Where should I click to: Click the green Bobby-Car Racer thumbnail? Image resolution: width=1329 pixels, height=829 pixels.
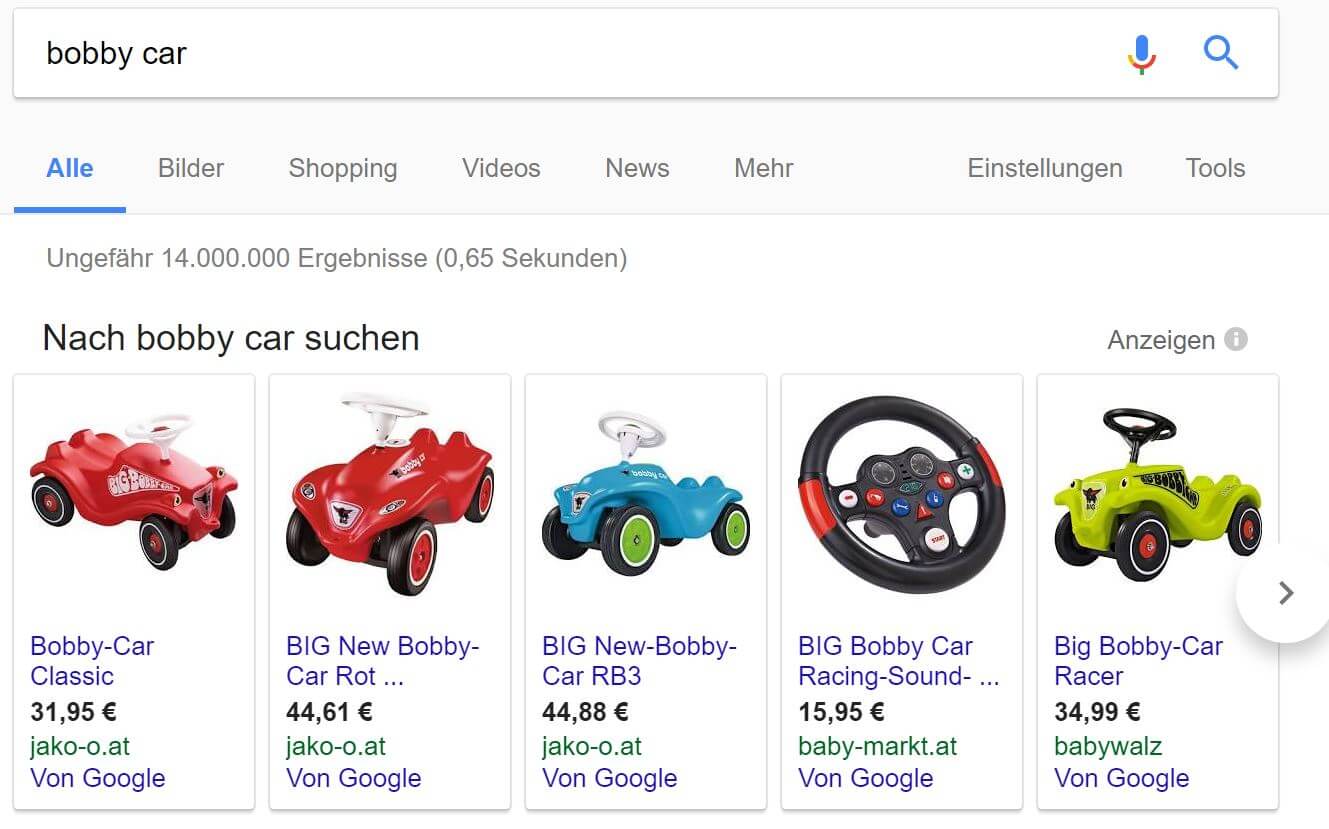coord(1157,495)
